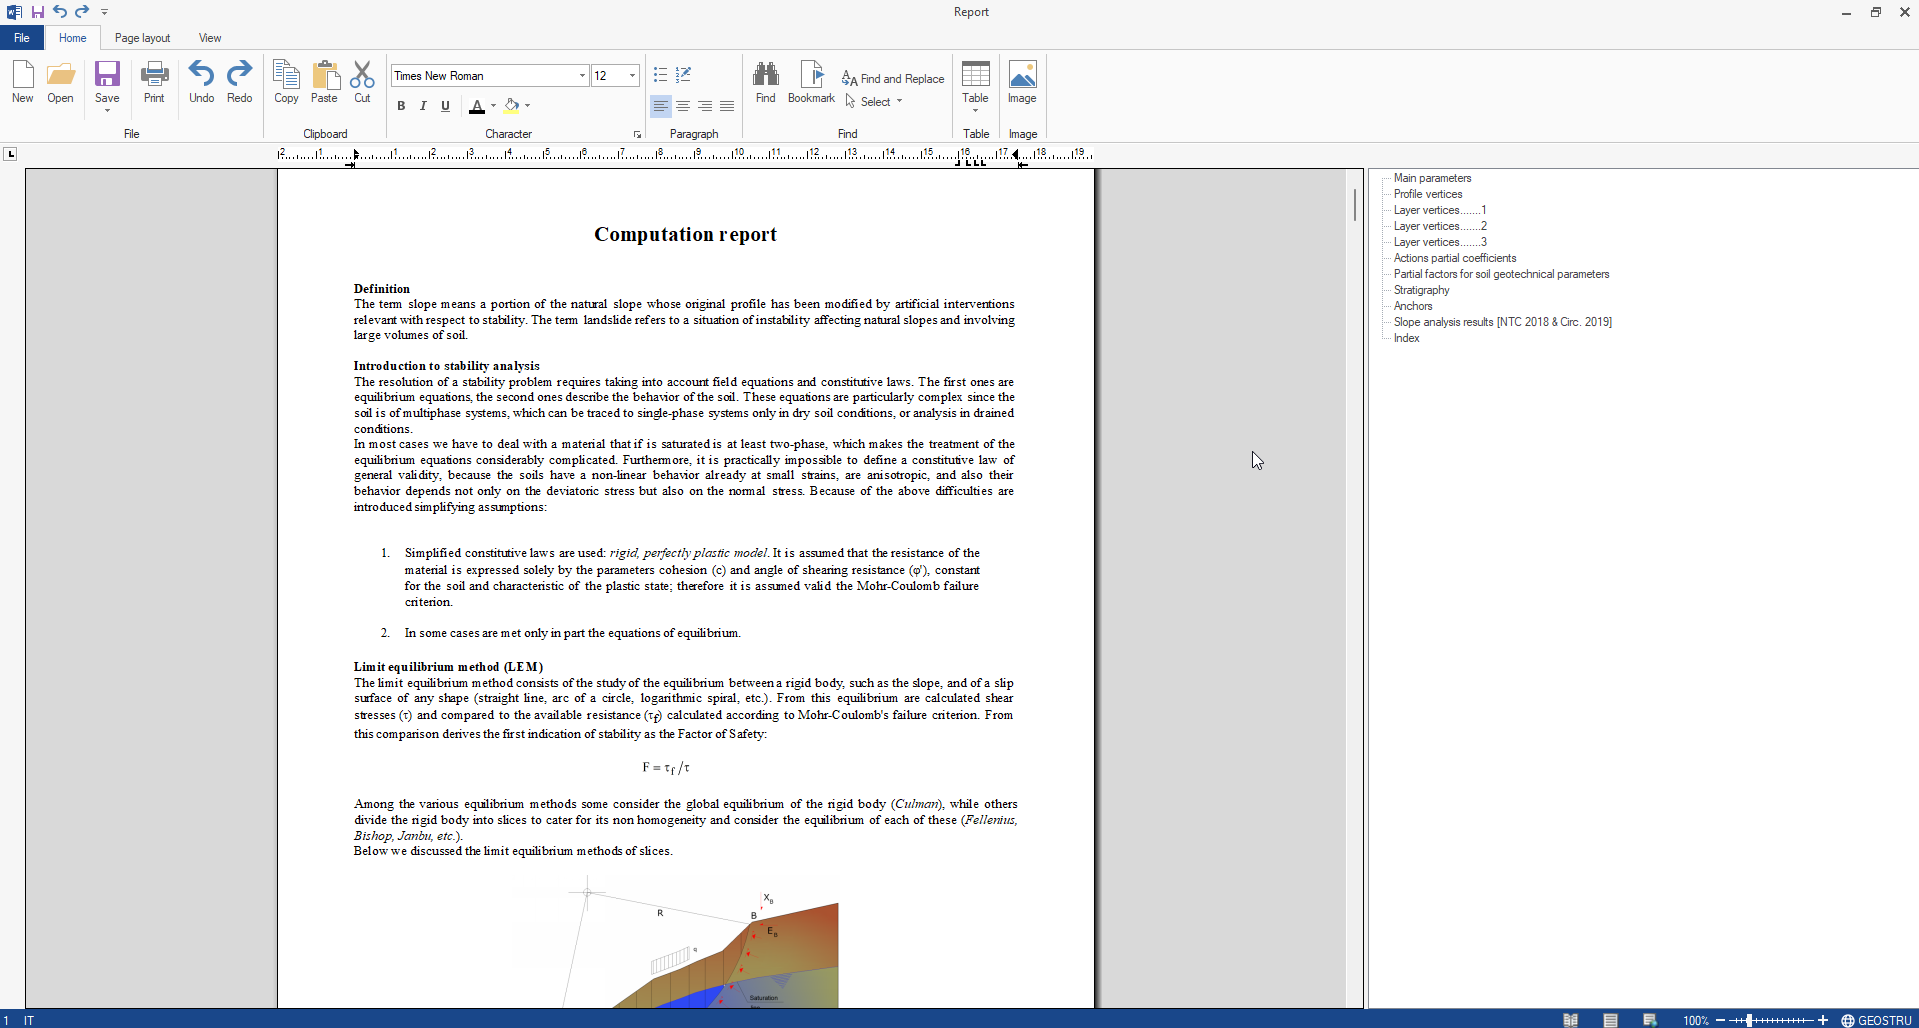Click the GEOSTRU link in status bar
Image resolution: width=1919 pixels, height=1028 pixels.
click(1877, 1020)
